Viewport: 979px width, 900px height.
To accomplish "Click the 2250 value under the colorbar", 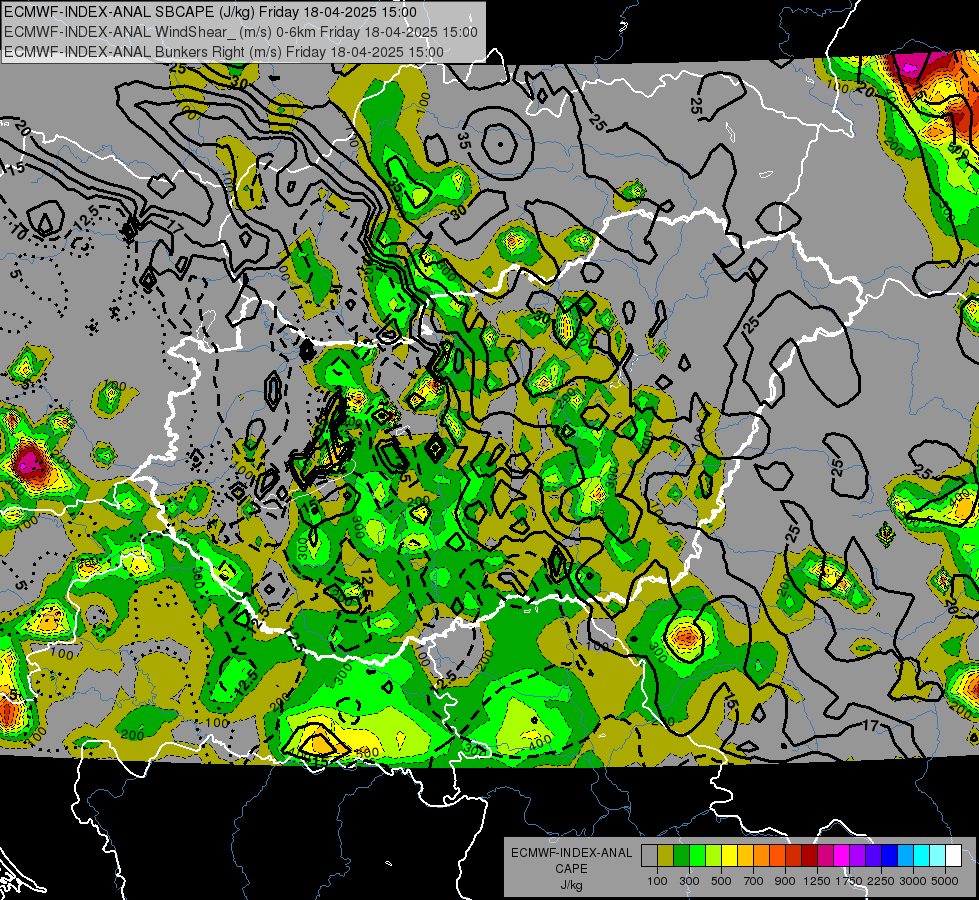I will coord(881,881).
